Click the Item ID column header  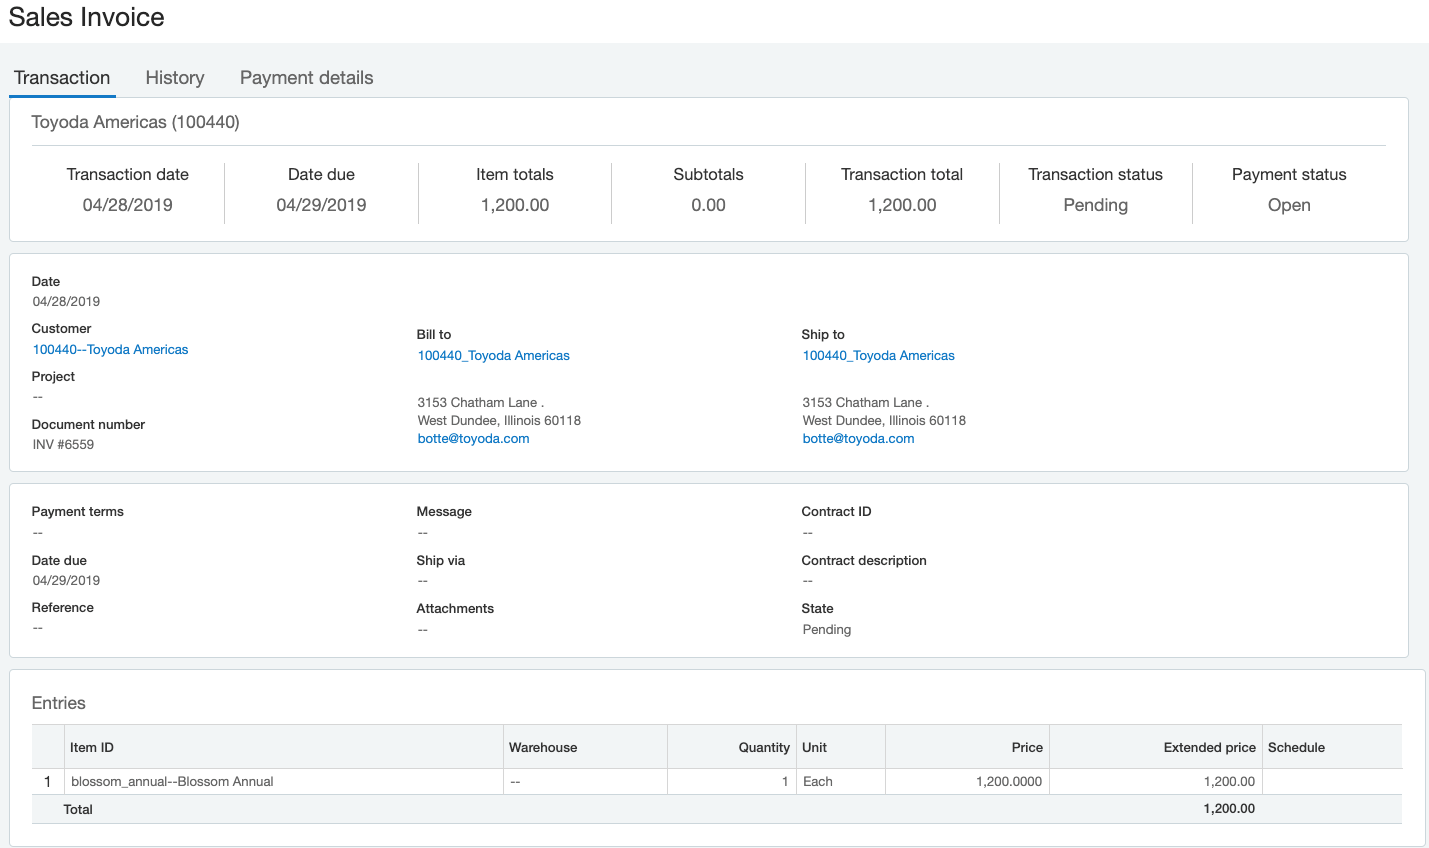tap(92, 748)
